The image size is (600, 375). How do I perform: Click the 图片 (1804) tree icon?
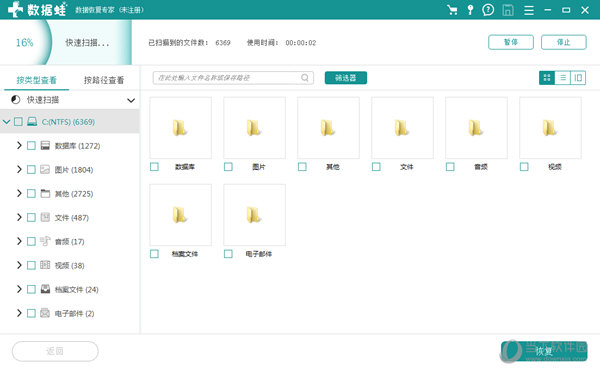coord(45,170)
